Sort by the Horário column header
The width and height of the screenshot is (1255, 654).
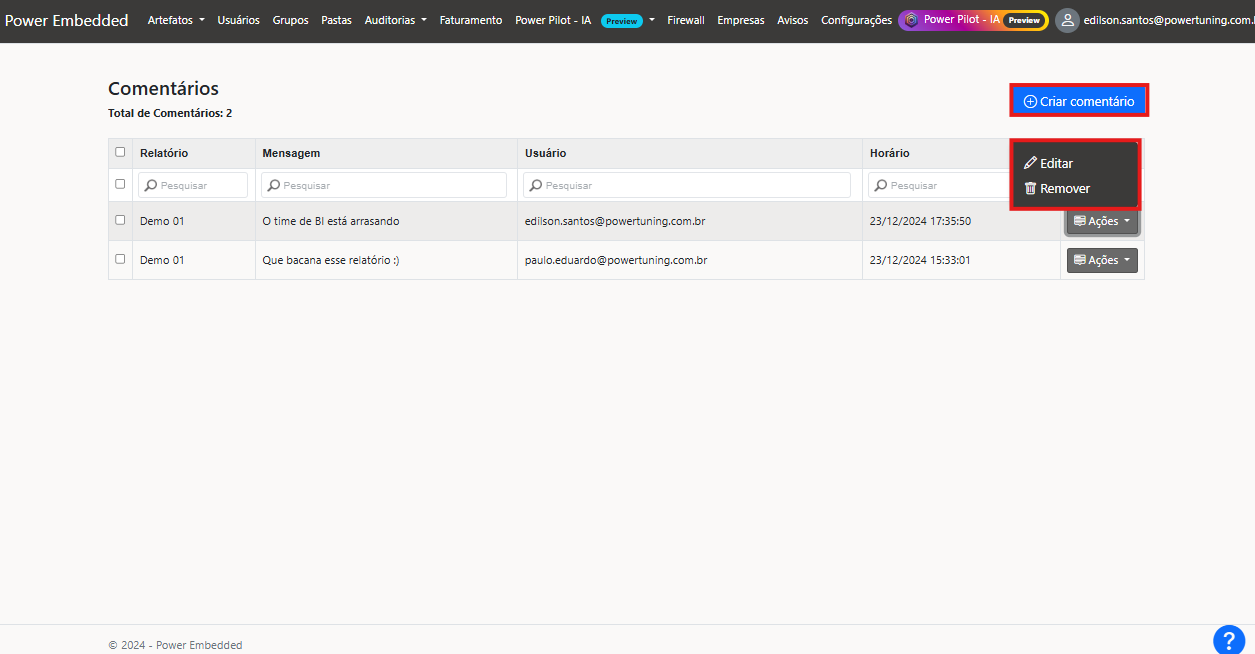[890, 153]
